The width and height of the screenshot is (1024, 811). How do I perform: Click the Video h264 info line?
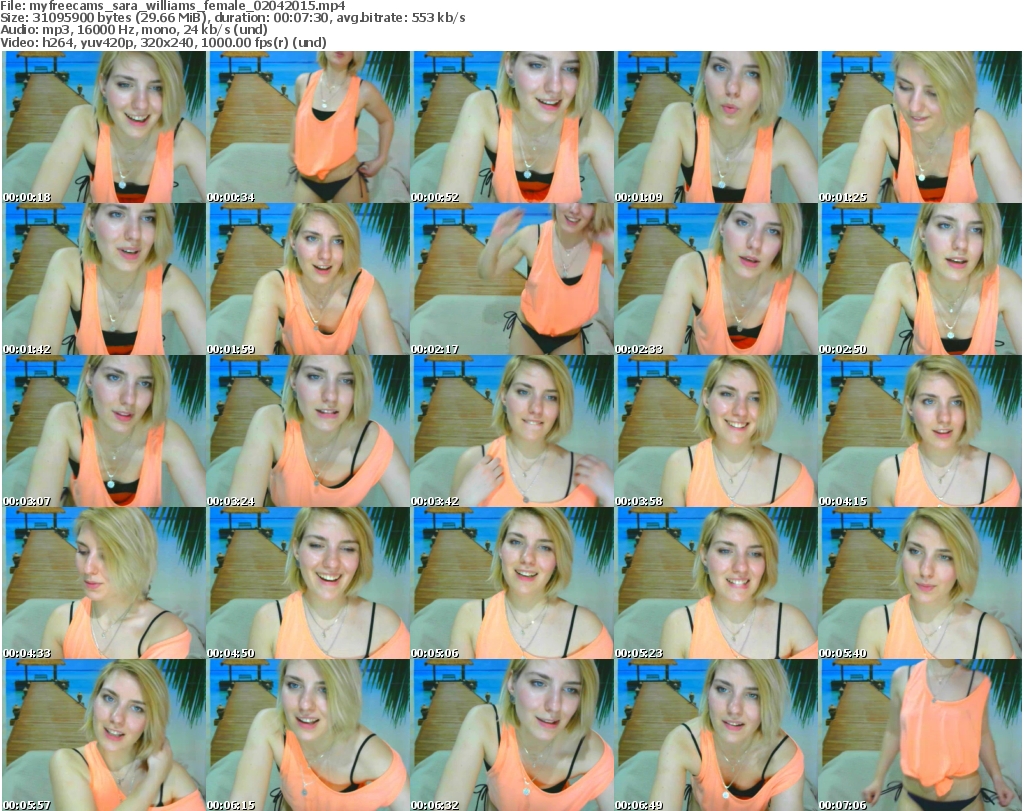pyautogui.click(x=163, y=42)
